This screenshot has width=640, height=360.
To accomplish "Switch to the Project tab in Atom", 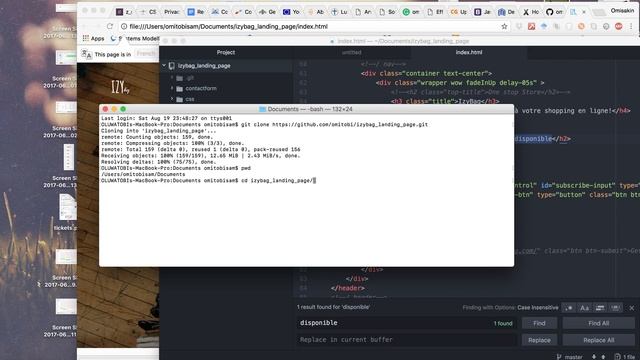I will [x=226, y=52].
